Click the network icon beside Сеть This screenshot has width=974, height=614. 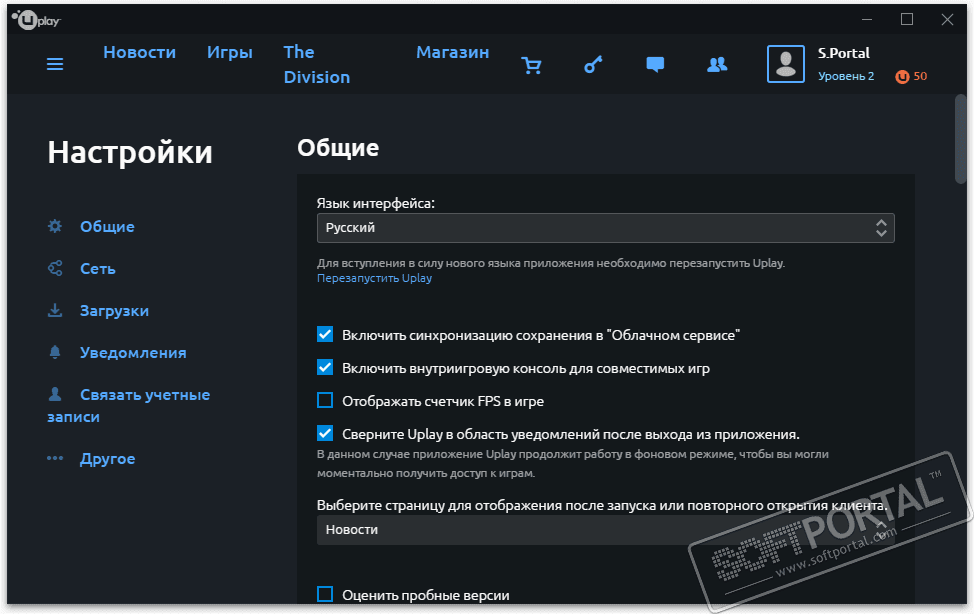click(55, 268)
